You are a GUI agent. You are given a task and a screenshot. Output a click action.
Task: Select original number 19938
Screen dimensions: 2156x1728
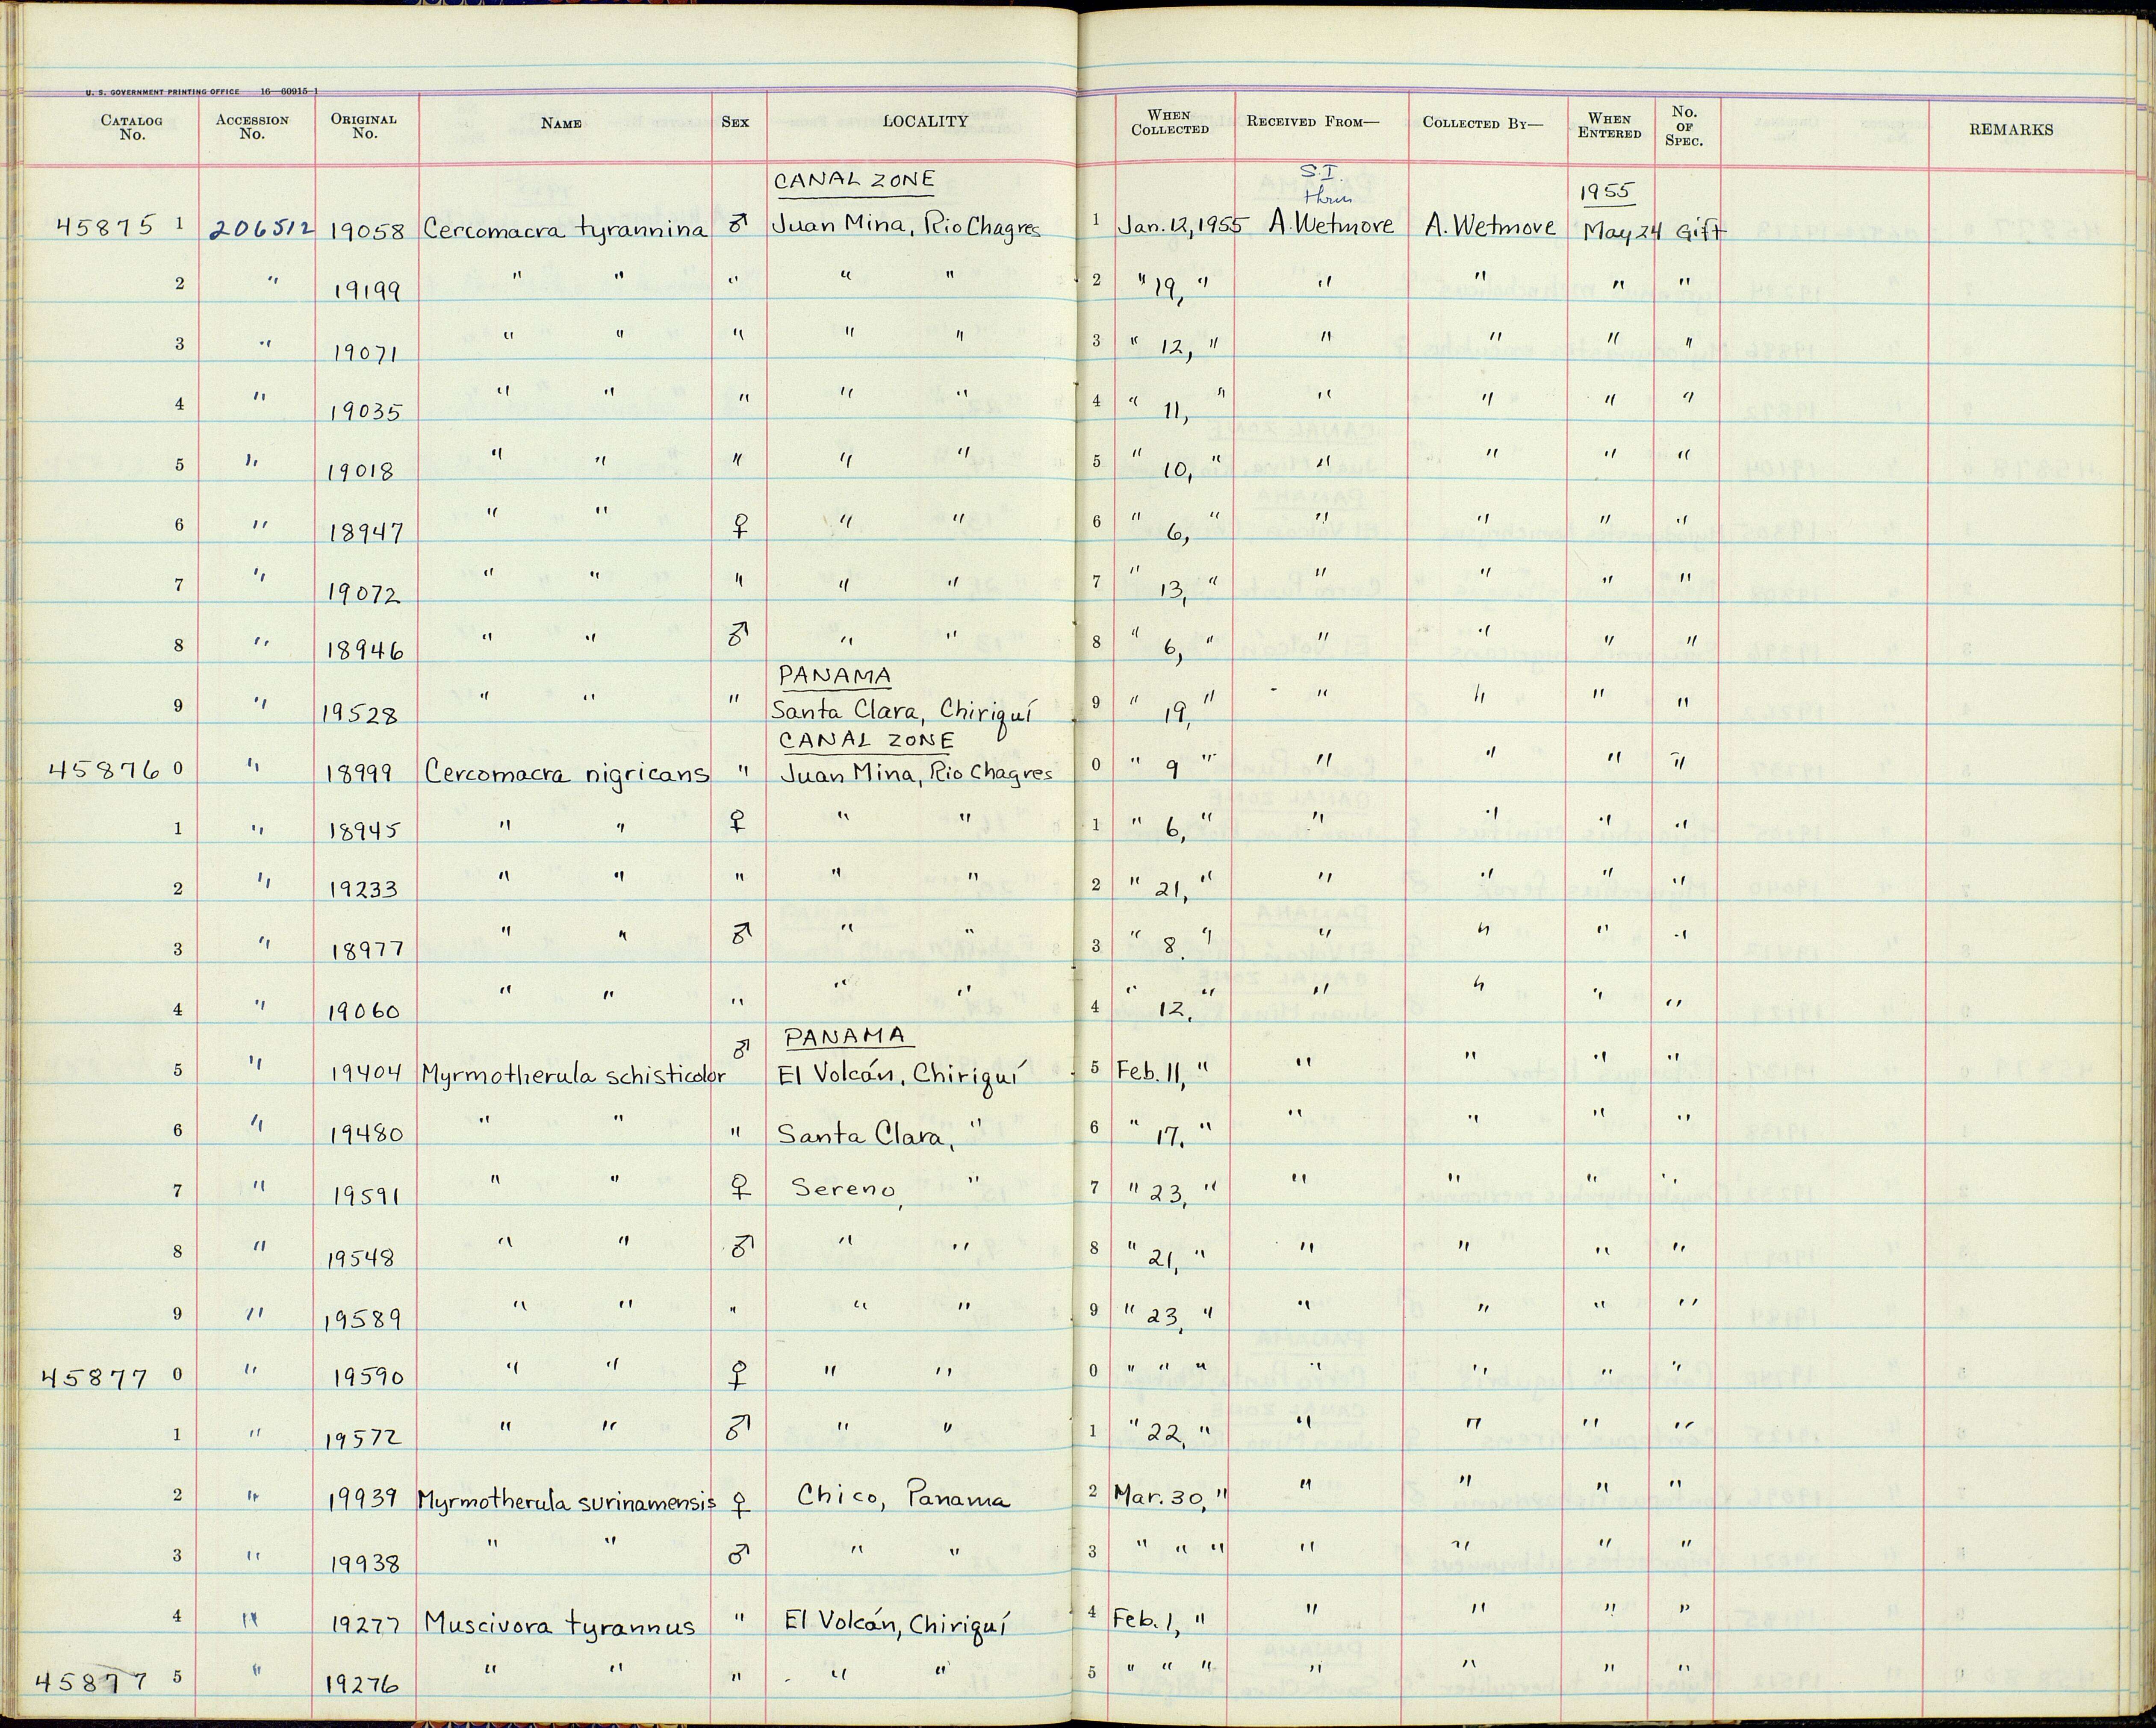(x=366, y=1562)
